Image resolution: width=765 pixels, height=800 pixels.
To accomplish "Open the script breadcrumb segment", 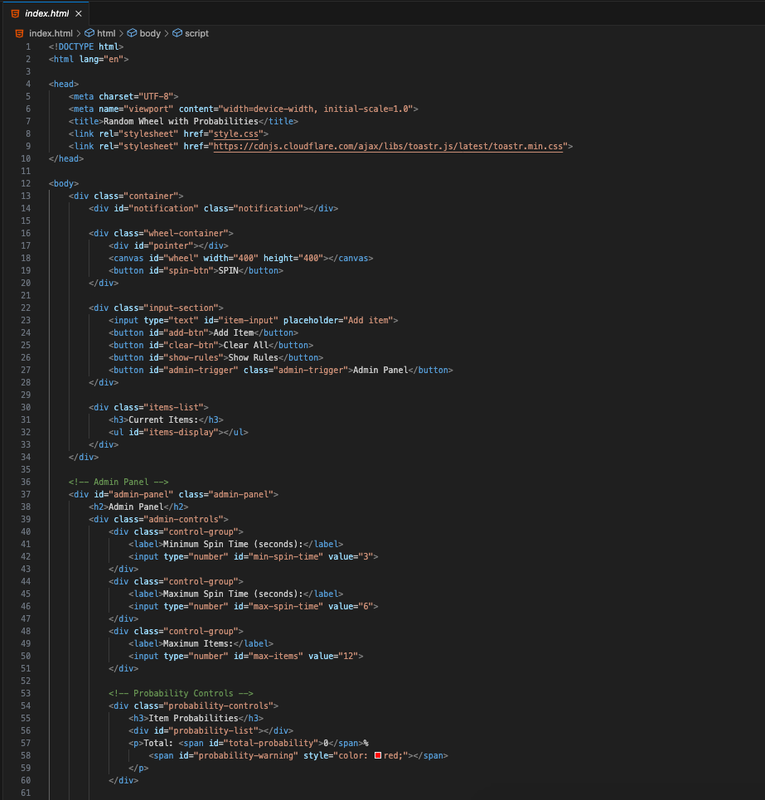I will tap(196, 33).
